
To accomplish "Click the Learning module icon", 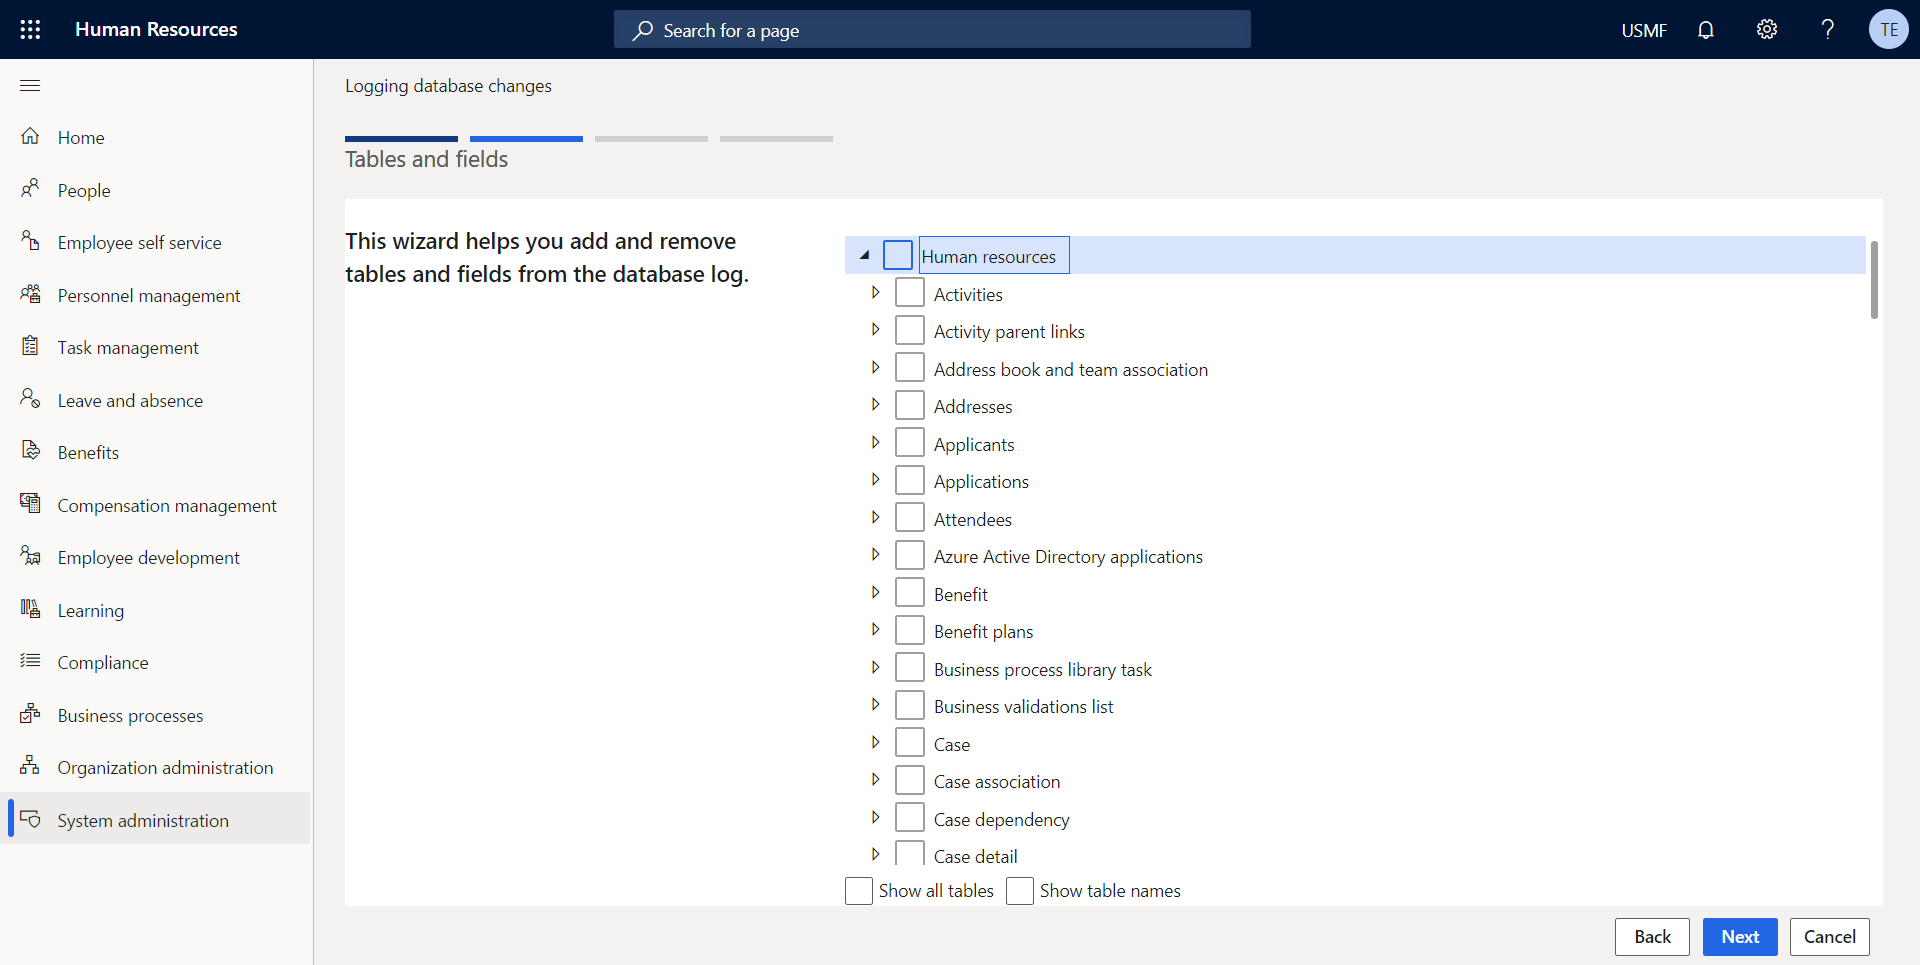I will [x=30, y=609].
